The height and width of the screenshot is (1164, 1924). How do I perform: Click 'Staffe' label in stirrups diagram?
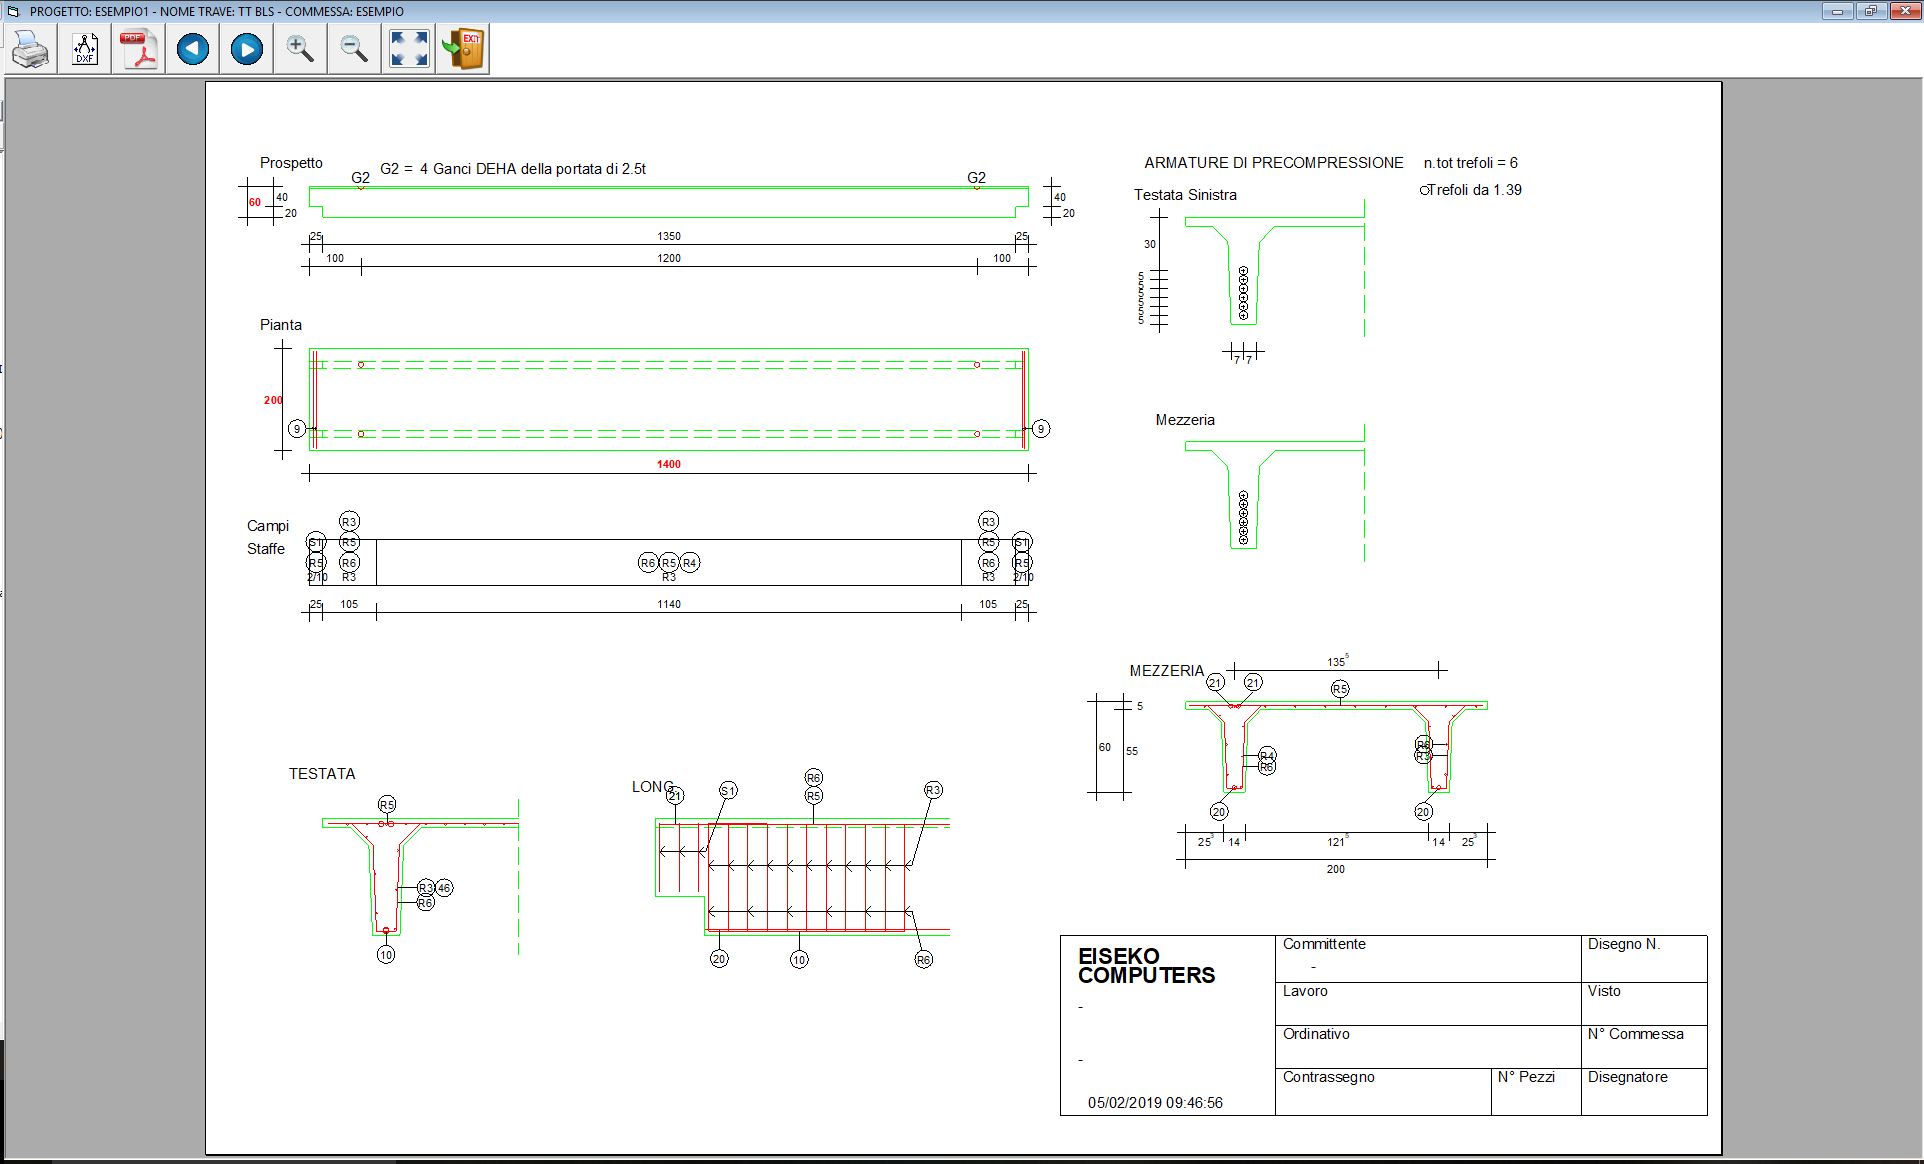tap(266, 549)
